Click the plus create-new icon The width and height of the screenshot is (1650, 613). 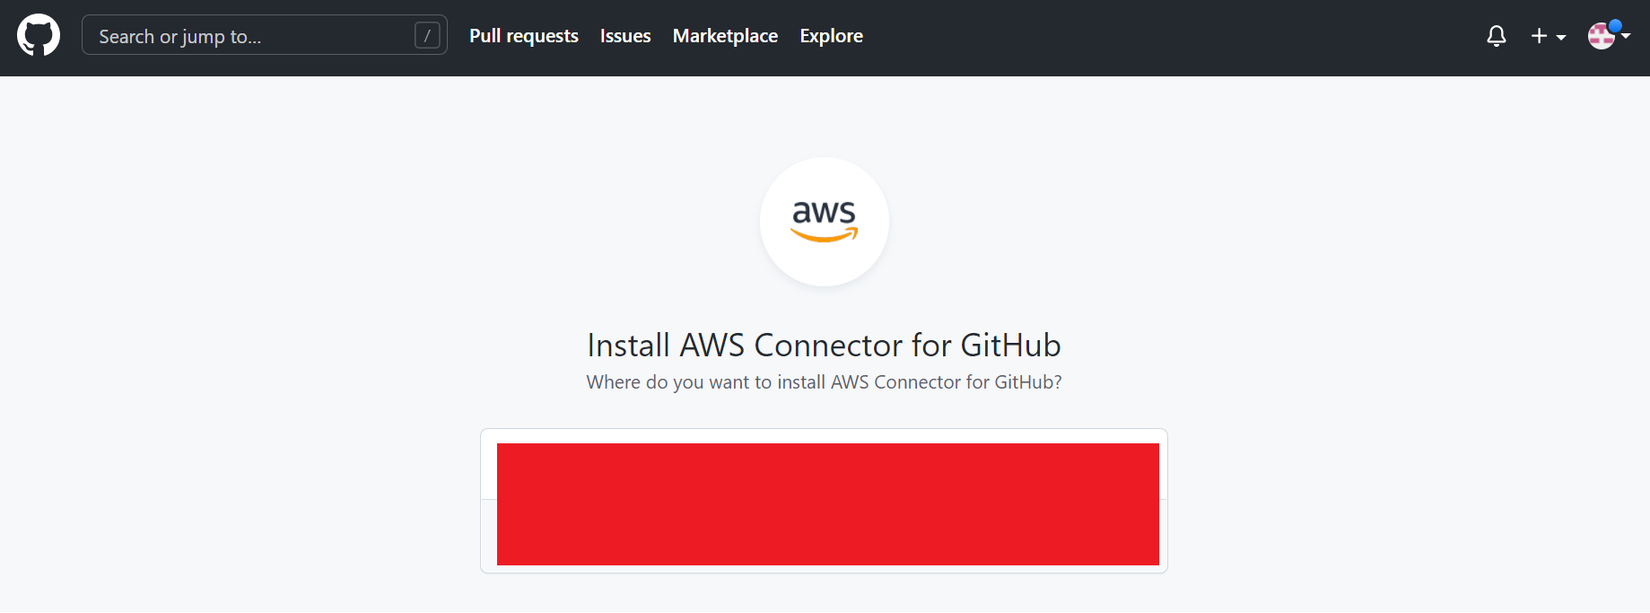(1539, 37)
